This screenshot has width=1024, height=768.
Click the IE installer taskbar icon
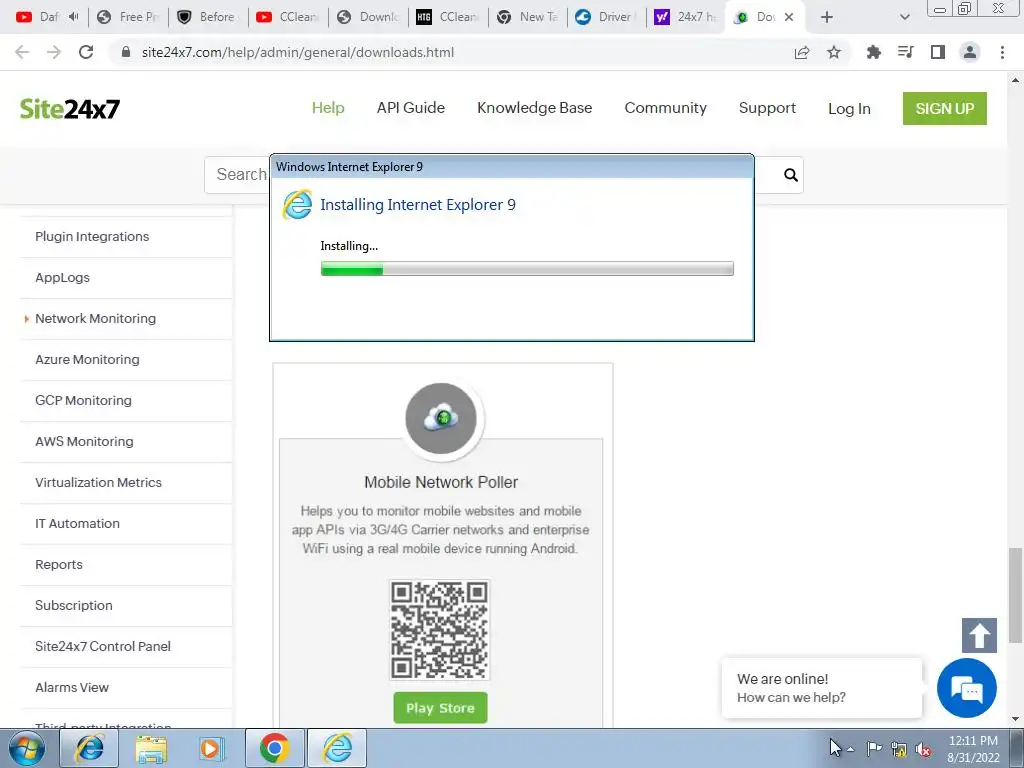[337, 748]
